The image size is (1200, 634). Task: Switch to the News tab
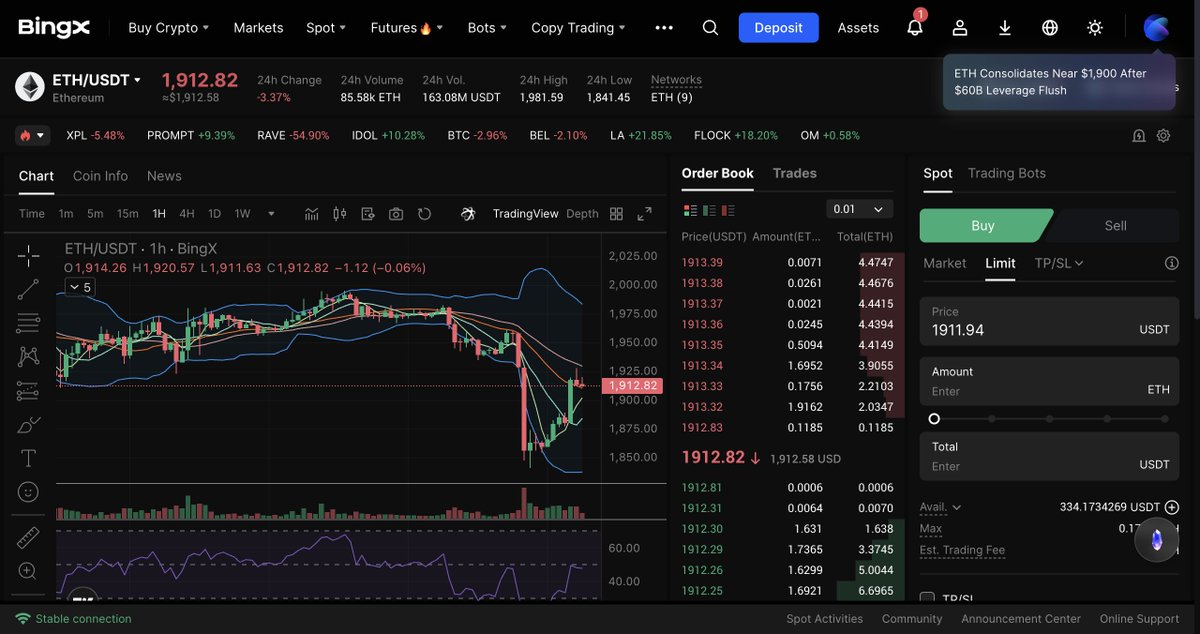tap(164, 176)
